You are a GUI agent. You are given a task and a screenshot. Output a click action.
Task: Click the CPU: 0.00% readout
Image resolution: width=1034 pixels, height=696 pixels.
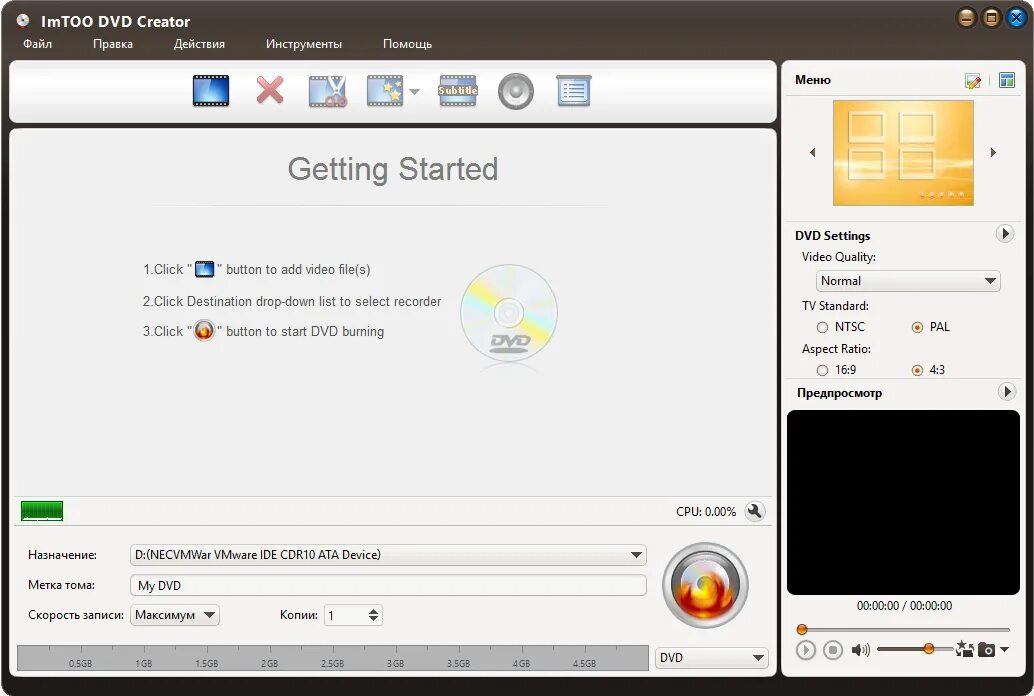(706, 511)
